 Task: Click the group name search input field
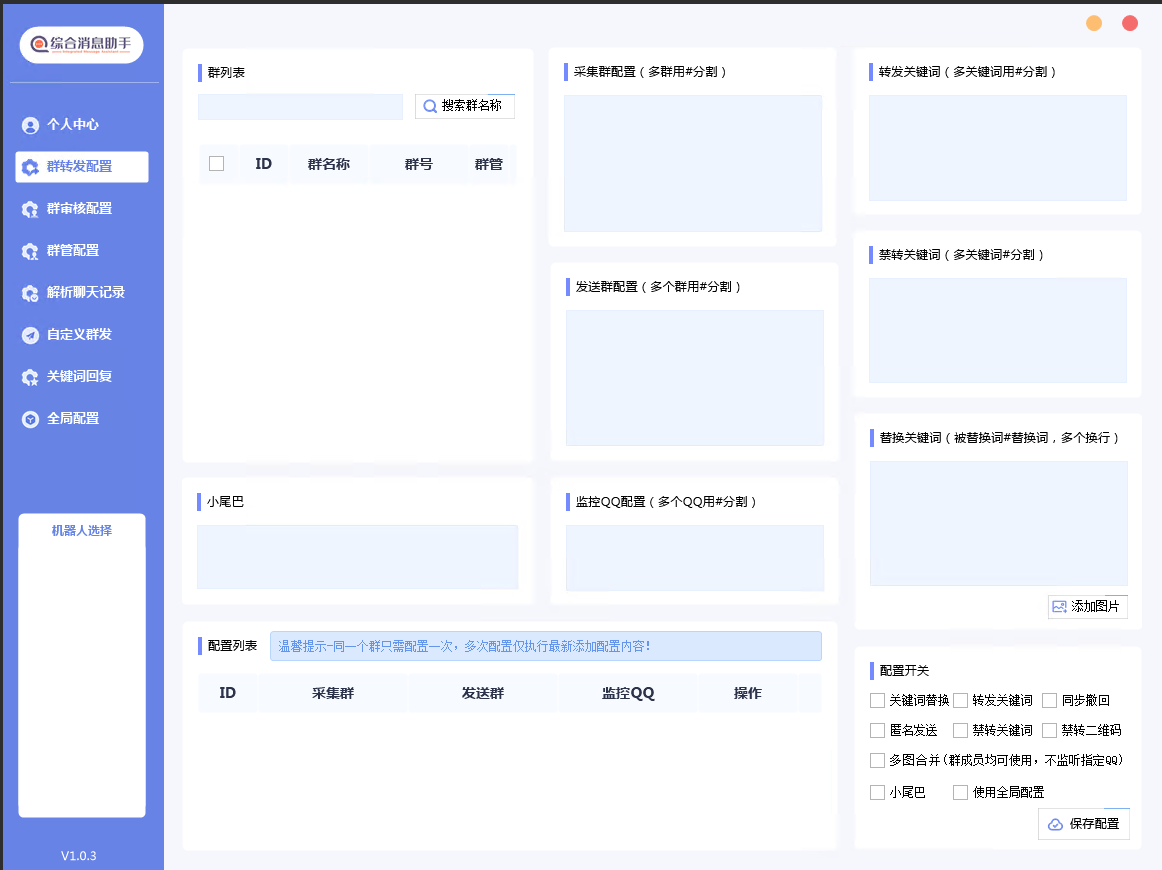click(x=300, y=107)
